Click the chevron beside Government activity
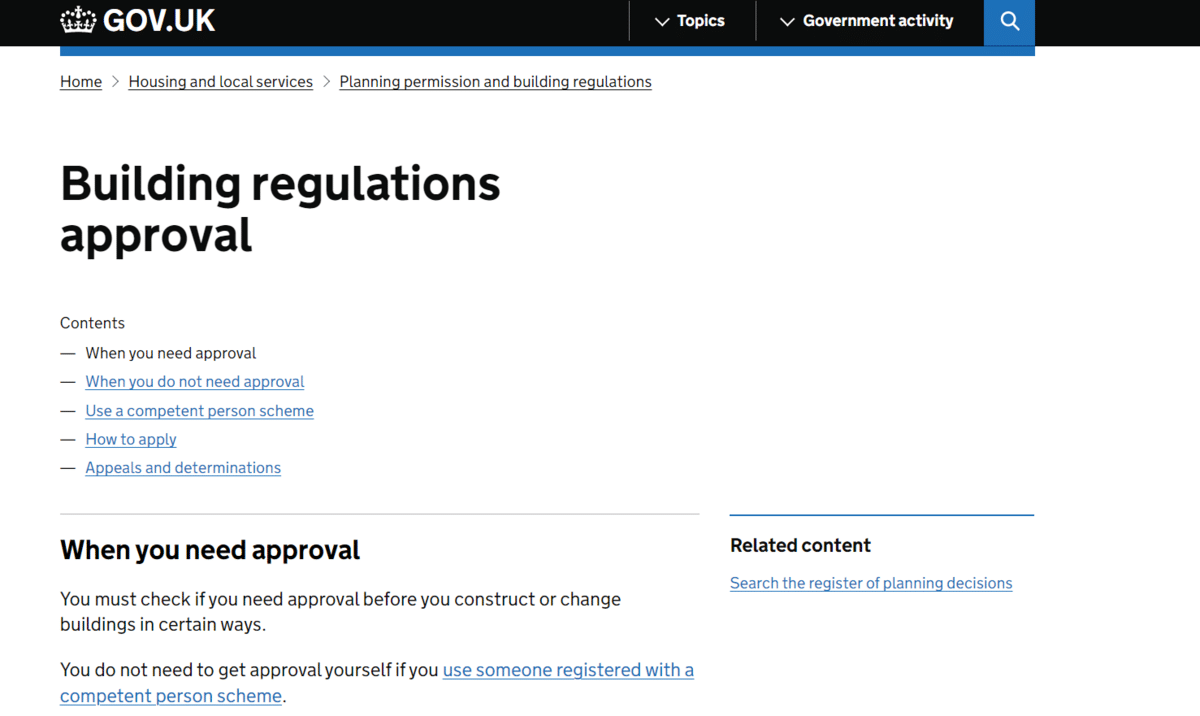Viewport: 1200px width, 716px height. pyautogui.click(x=787, y=22)
